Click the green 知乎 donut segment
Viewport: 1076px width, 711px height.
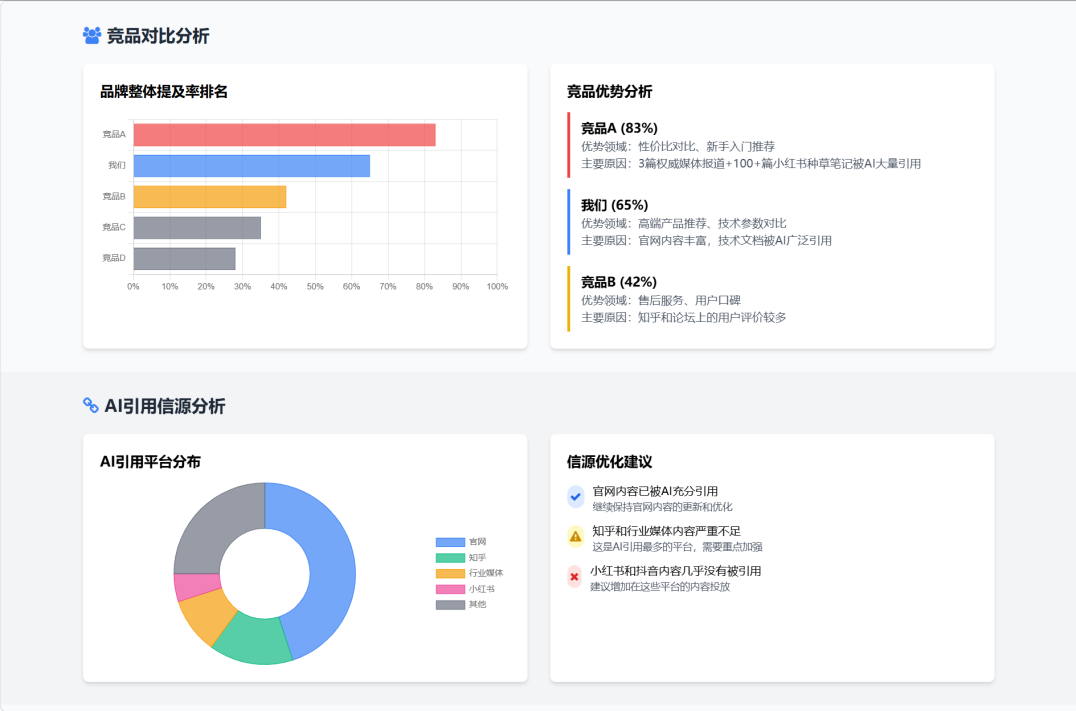pyautogui.click(x=255, y=640)
